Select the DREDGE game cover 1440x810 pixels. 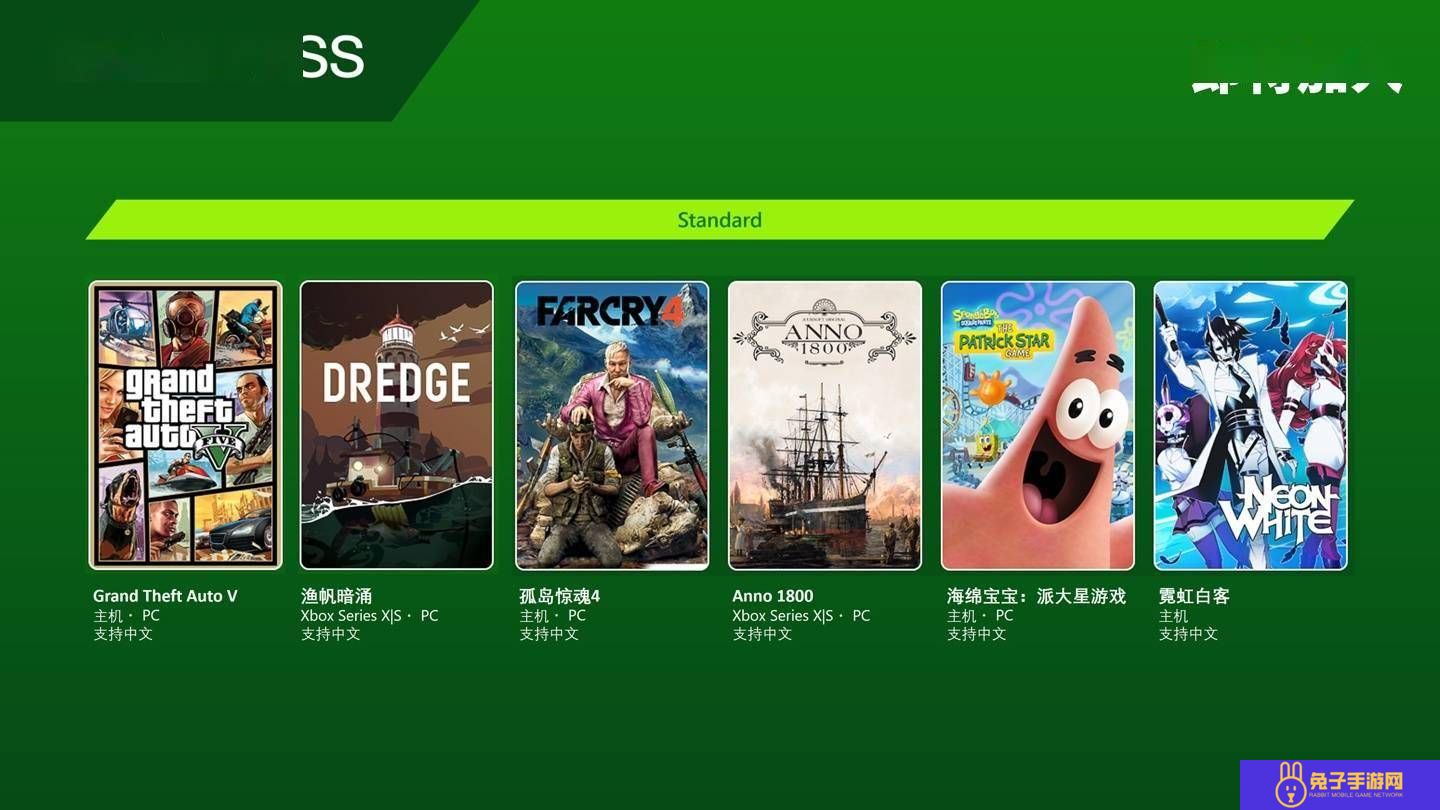[397, 425]
